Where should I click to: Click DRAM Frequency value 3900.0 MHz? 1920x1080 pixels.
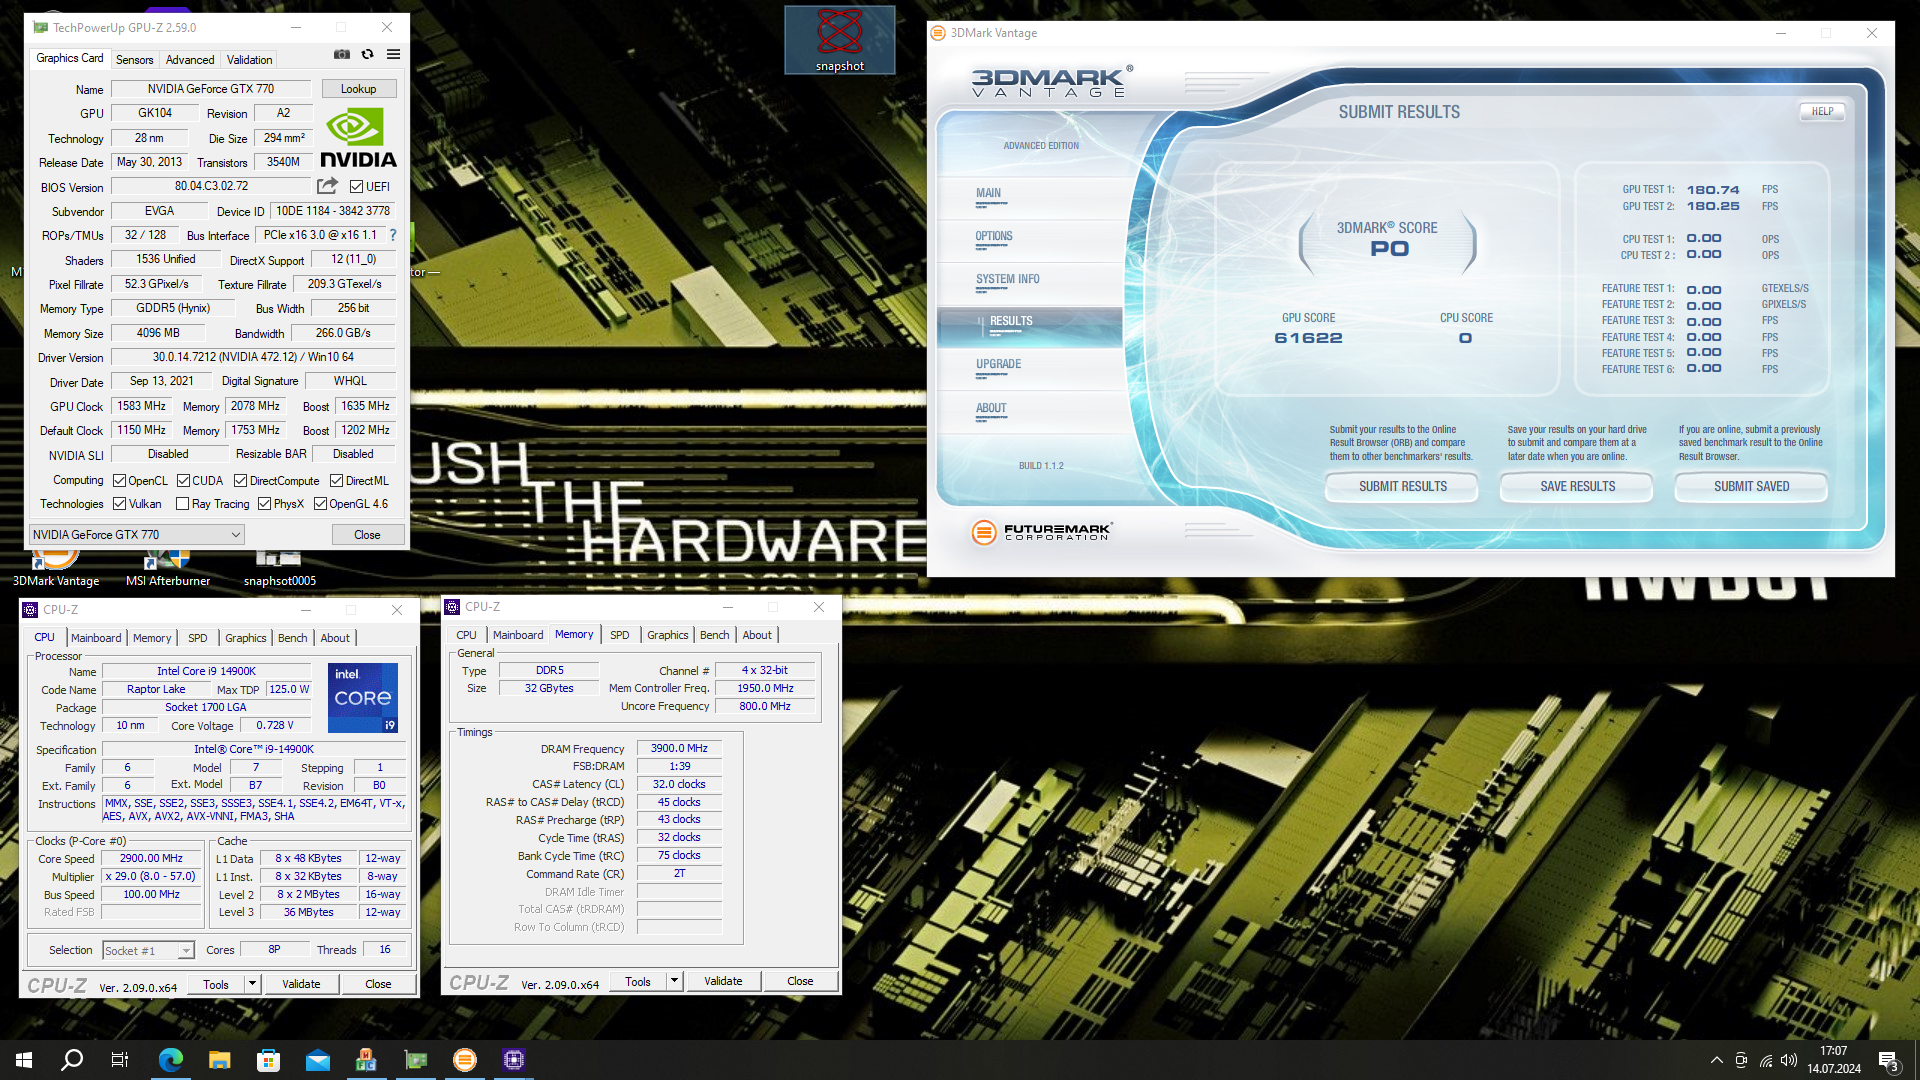[679, 748]
